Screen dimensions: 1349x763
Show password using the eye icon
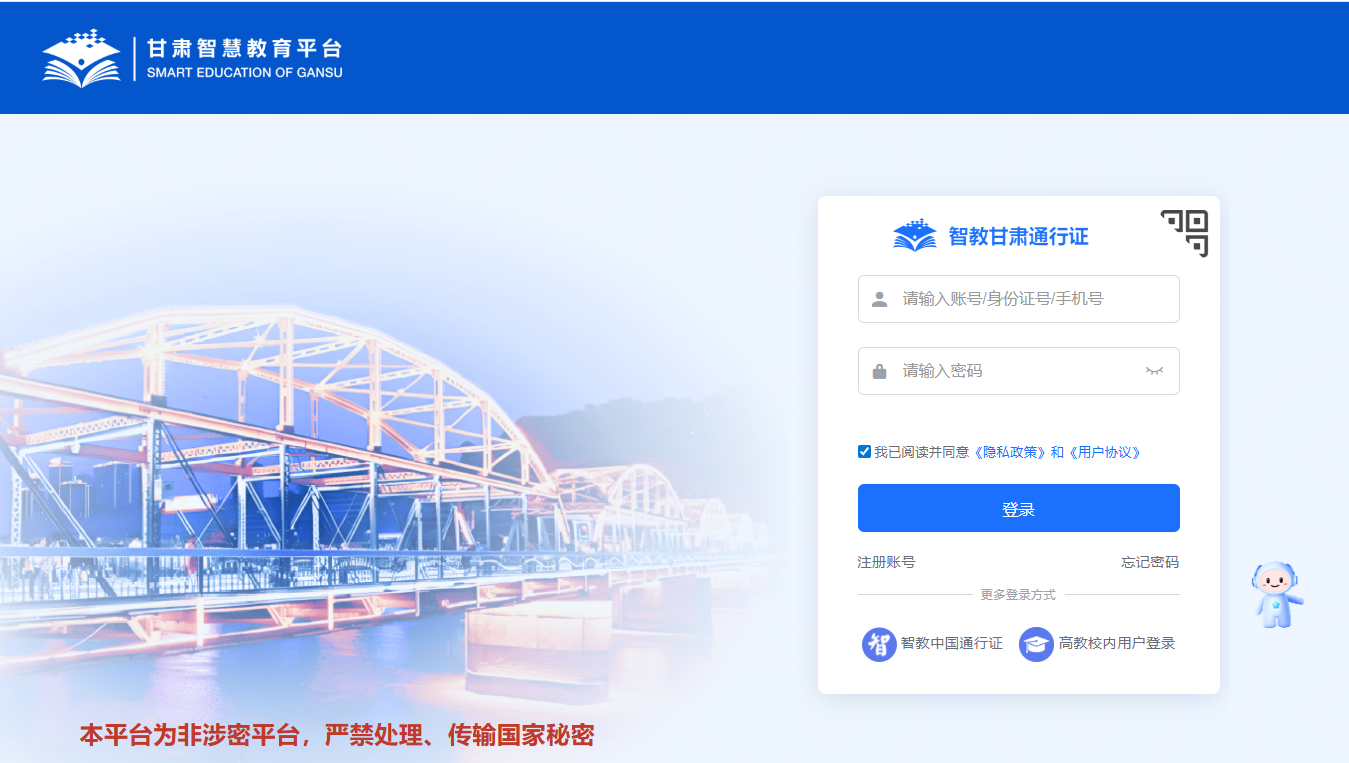(1155, 371)
